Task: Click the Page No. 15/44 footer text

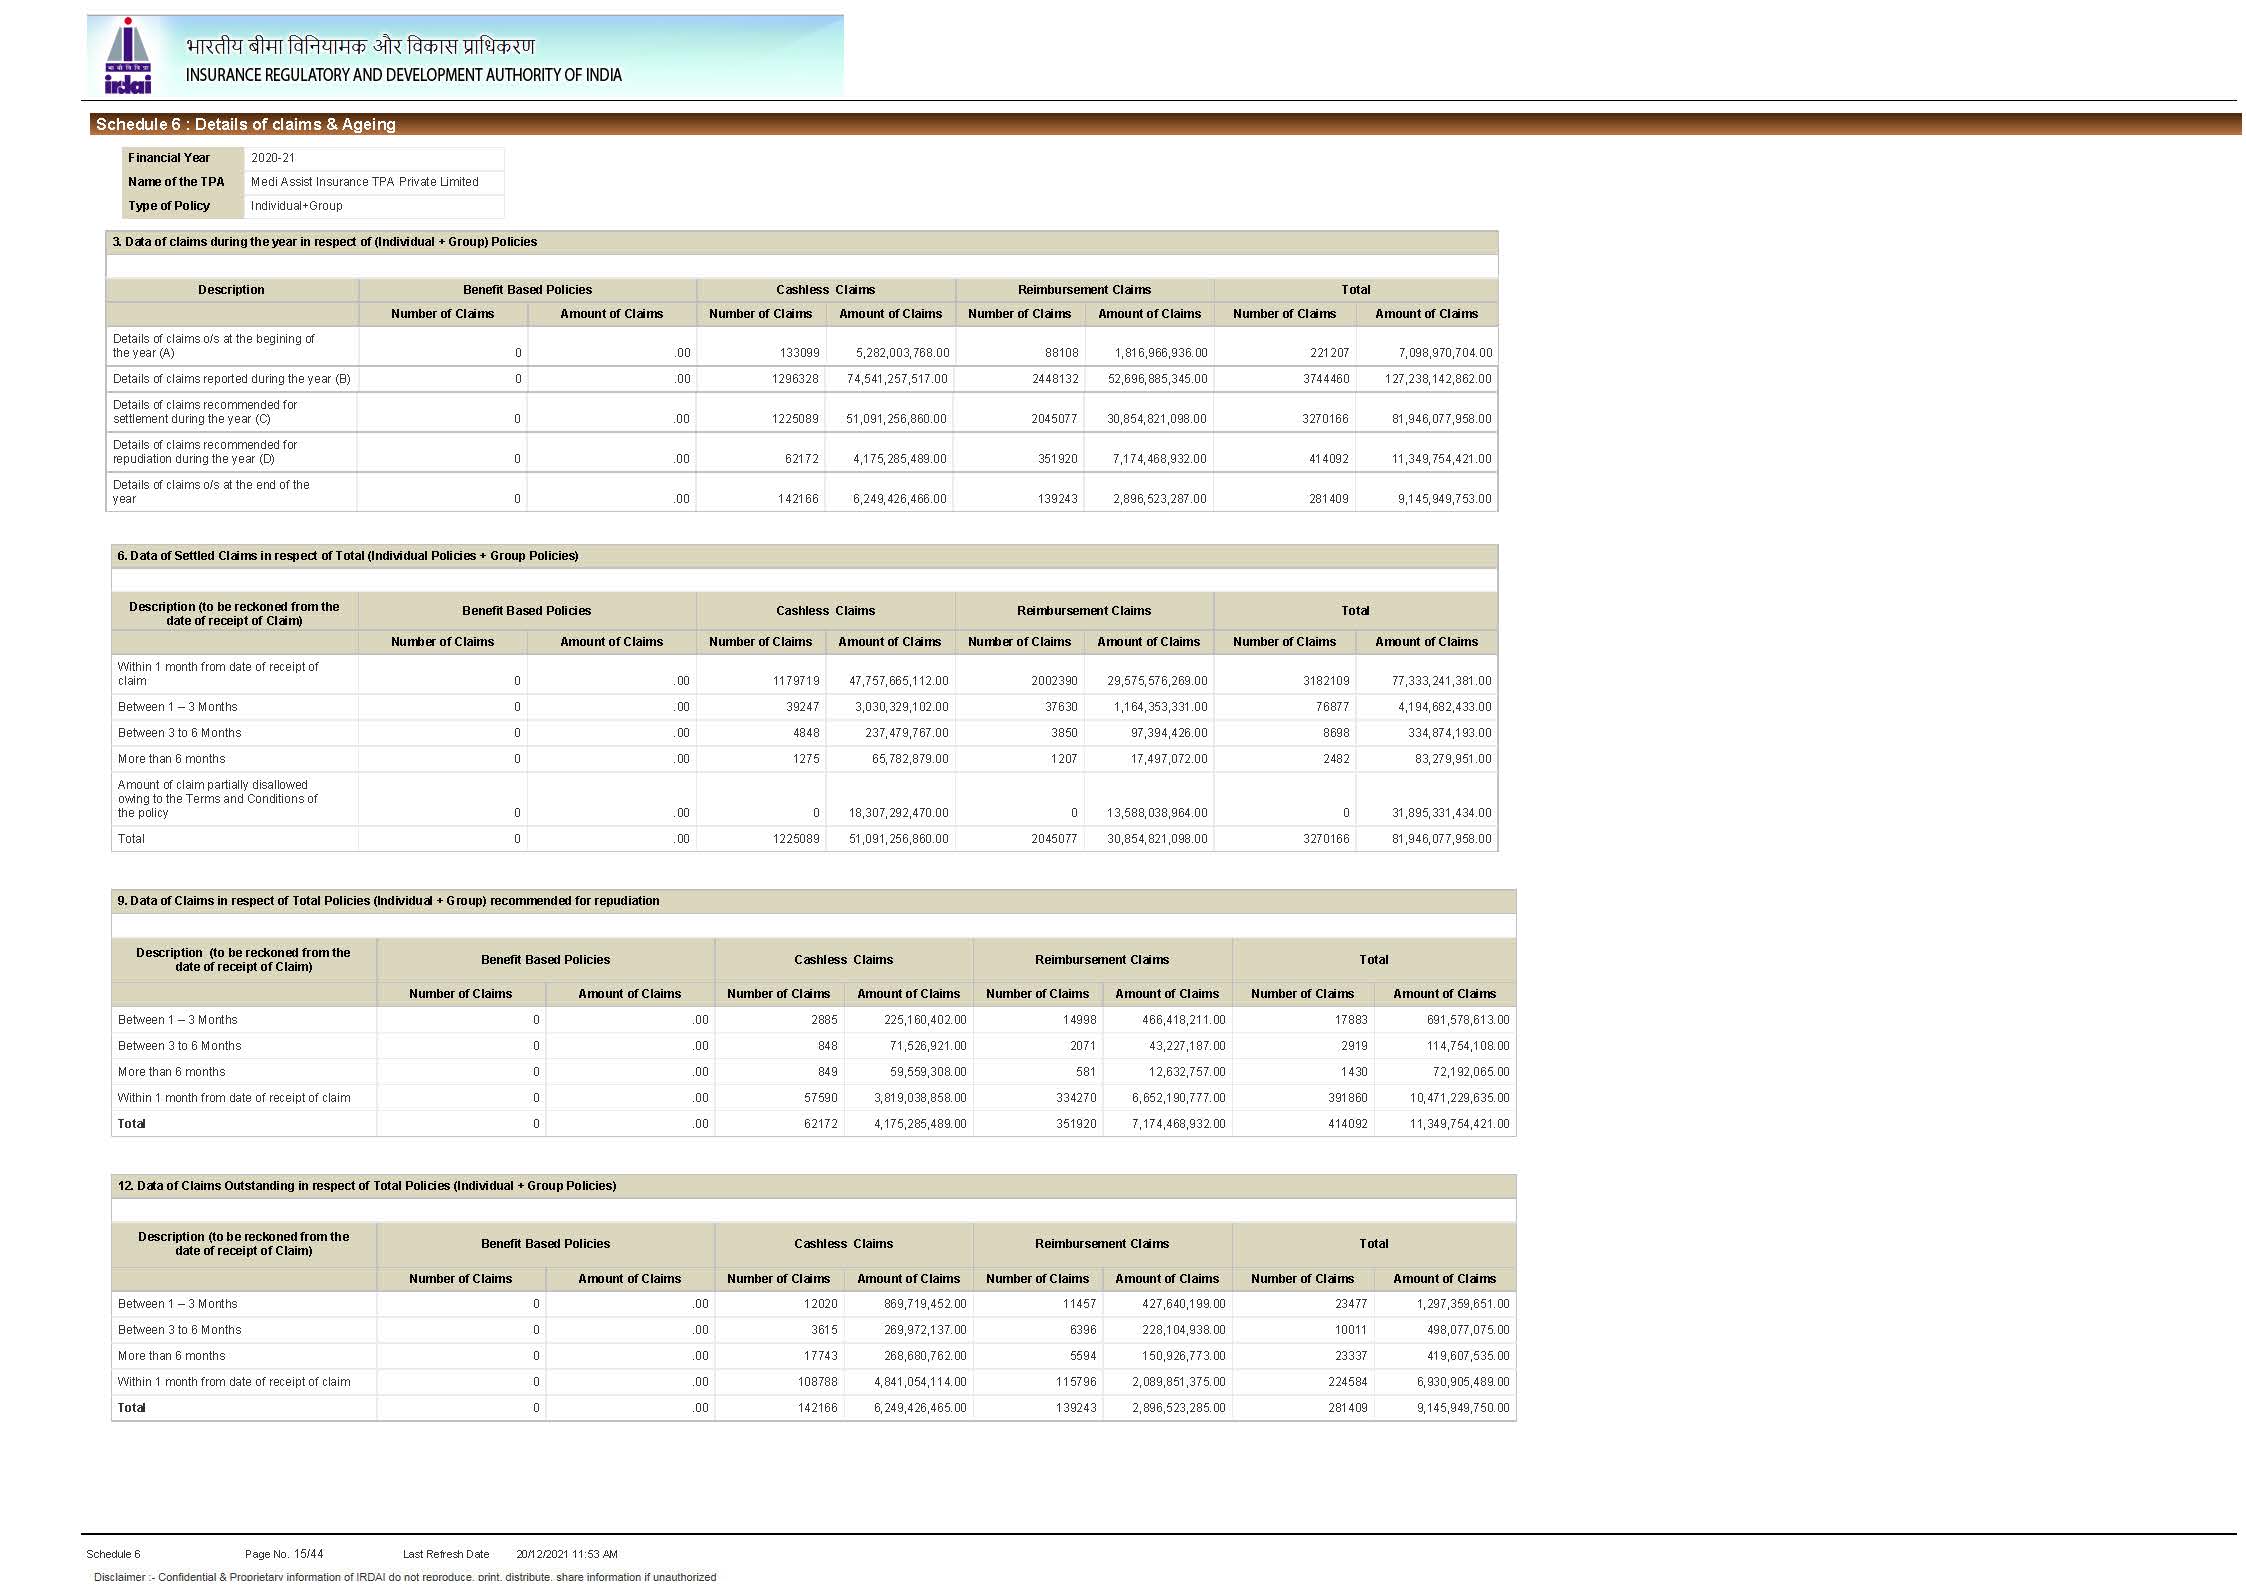Action: click(284, 1554)
